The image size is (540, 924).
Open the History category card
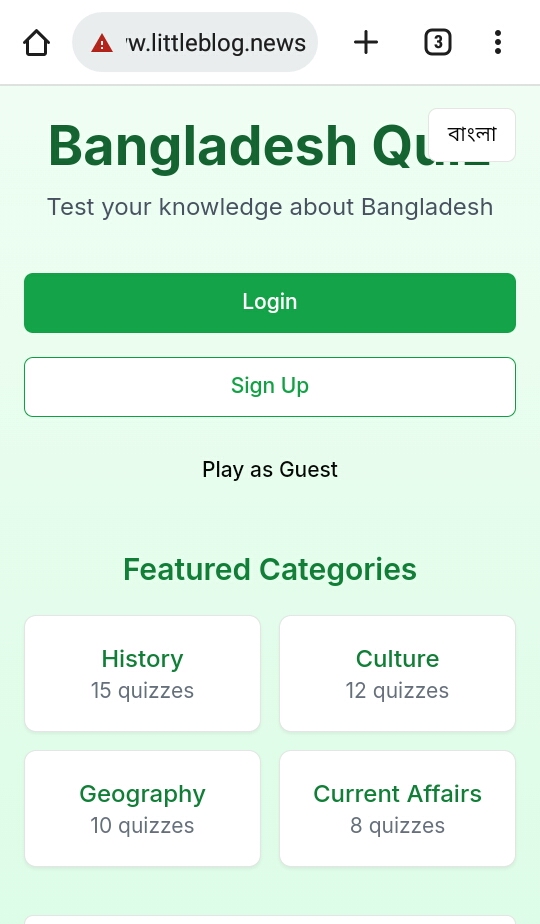pyautogui.click(x=142, y=674)
